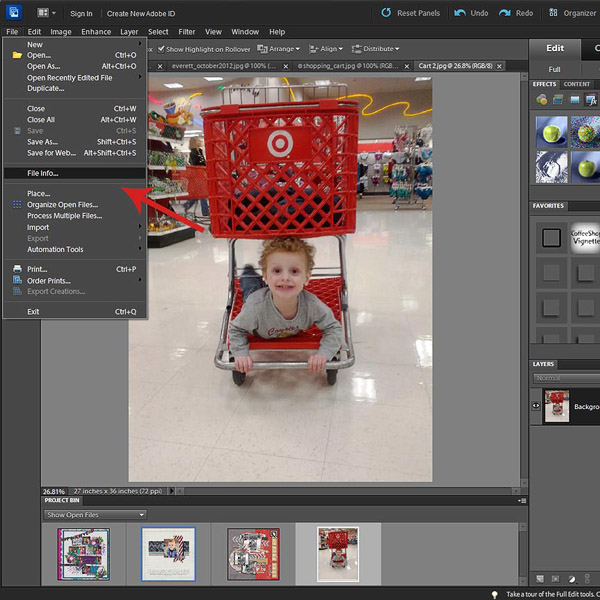Switch to the Edit panel tab

[x=555, y=49]
